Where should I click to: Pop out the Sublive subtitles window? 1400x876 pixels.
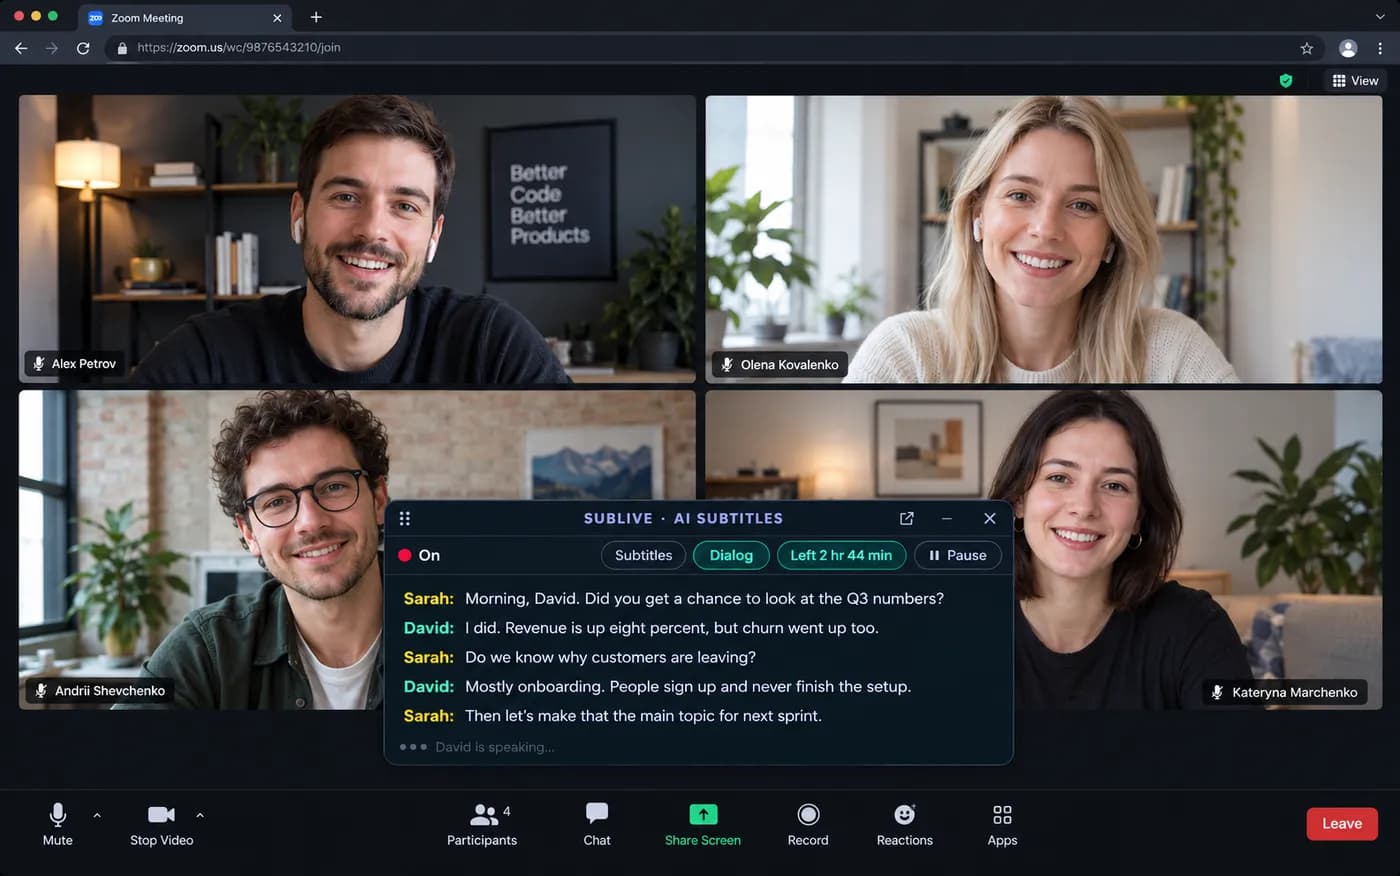click(907, 518)
